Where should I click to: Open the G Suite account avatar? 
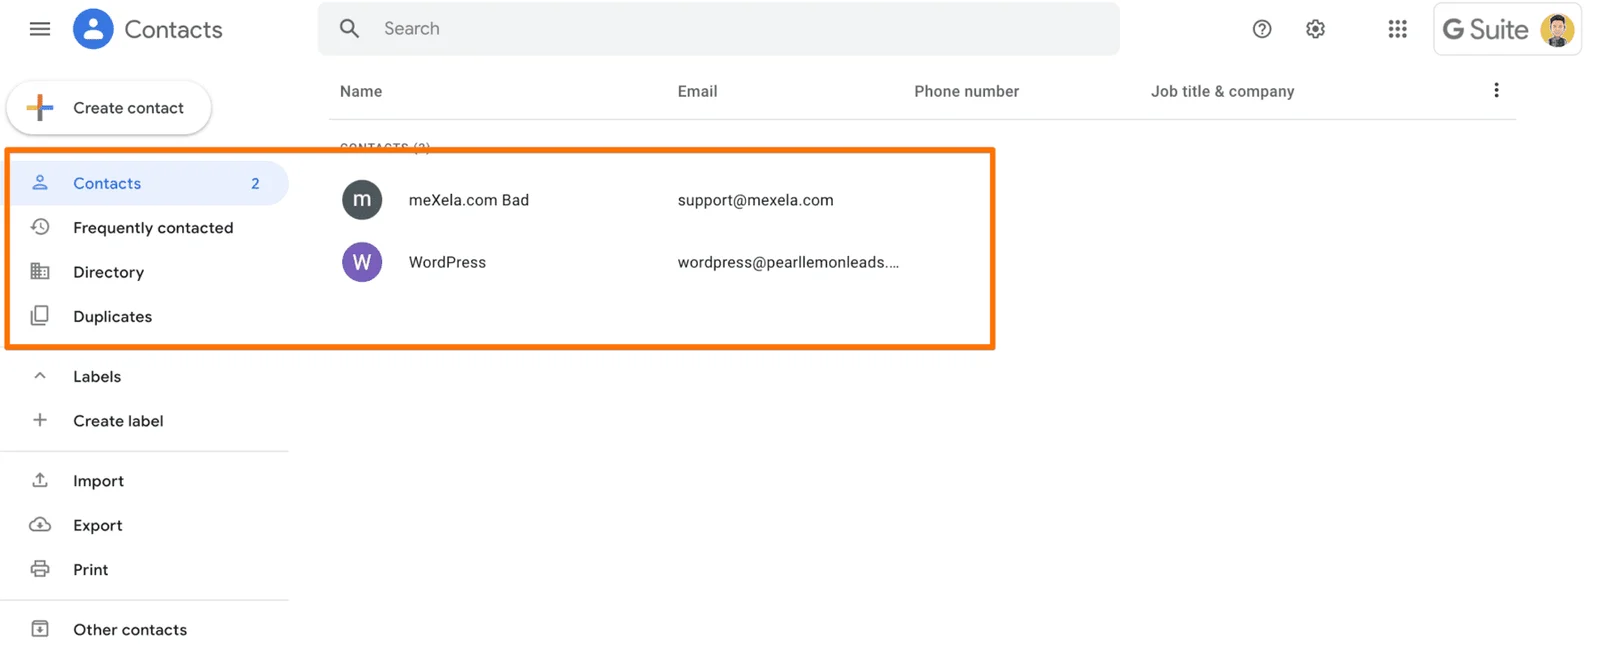click(1557, 30)
